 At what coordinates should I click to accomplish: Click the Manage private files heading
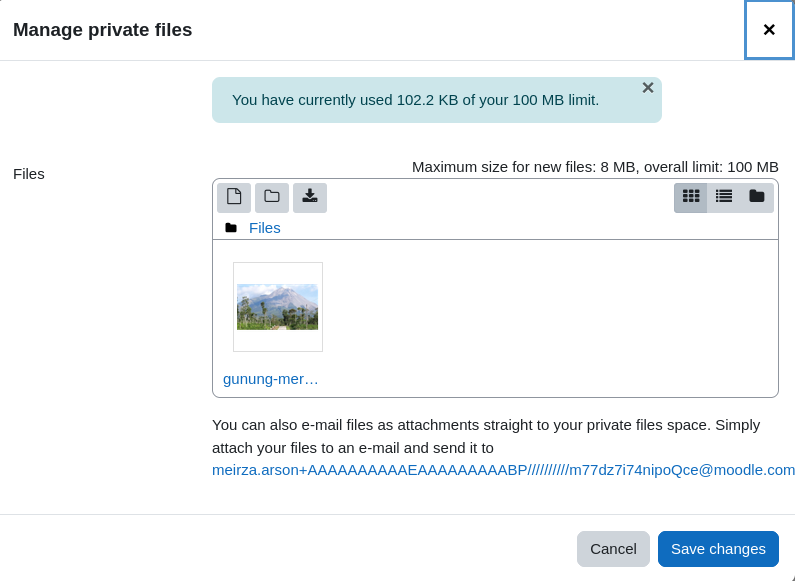coord(102,30)
